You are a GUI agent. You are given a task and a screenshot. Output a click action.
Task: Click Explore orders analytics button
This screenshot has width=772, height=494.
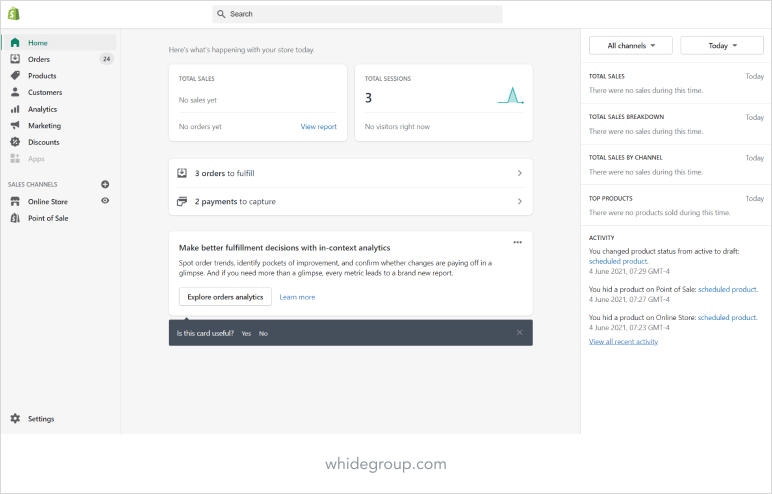click(225, 296)
